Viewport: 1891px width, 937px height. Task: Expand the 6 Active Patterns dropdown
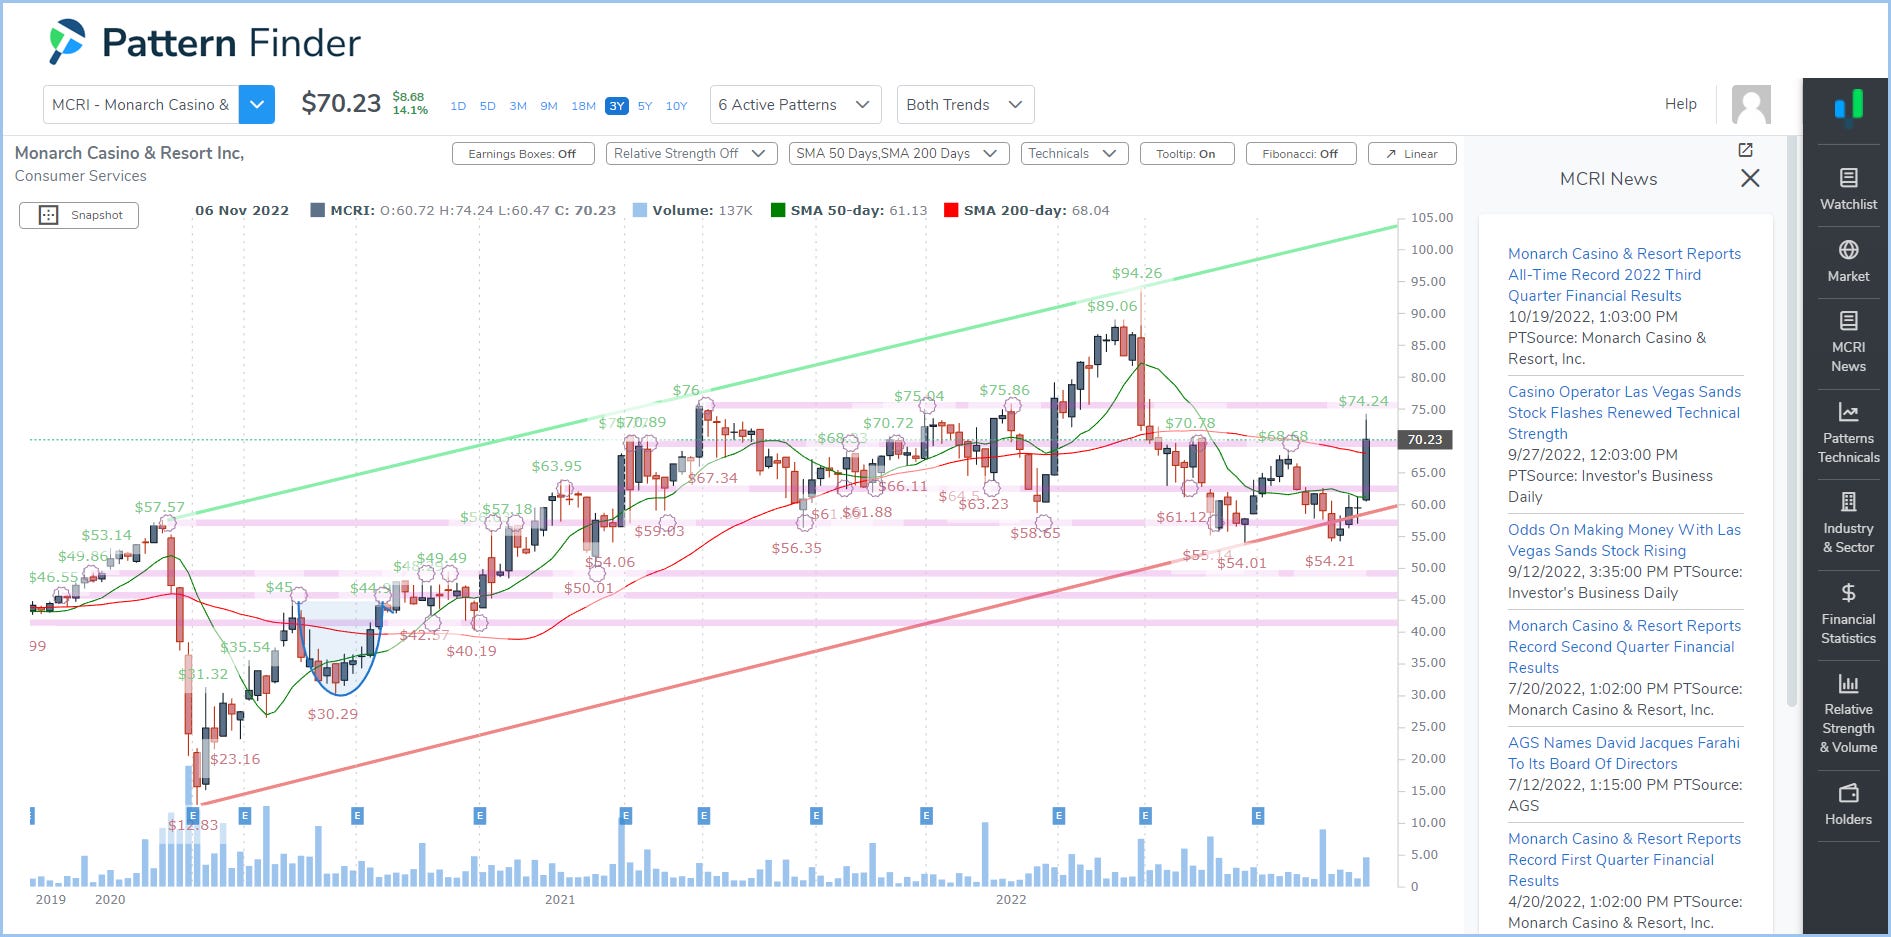pyautogui.click(x=795, y=104)
